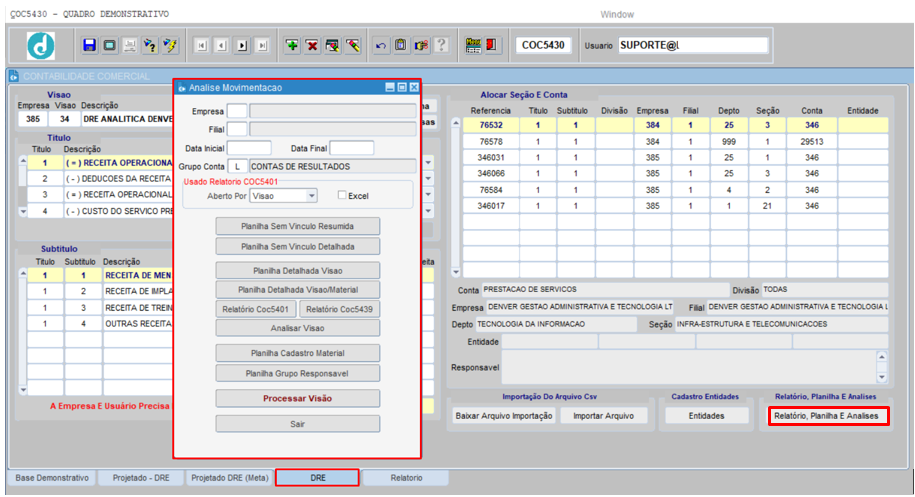Click Importar Arquivo button
Image resolution: width=915 pixels, height=497 pixels.
click(x=603, y=416)
